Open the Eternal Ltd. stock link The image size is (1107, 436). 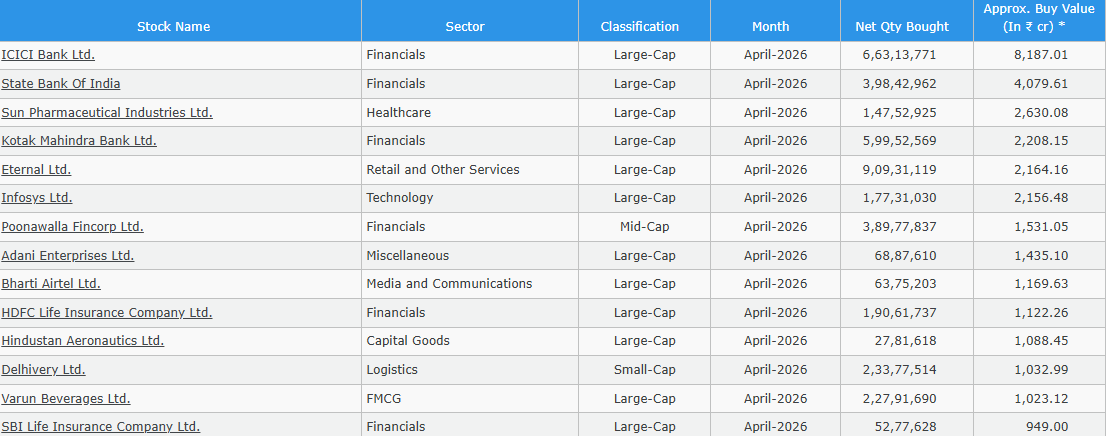click(36, 169)
